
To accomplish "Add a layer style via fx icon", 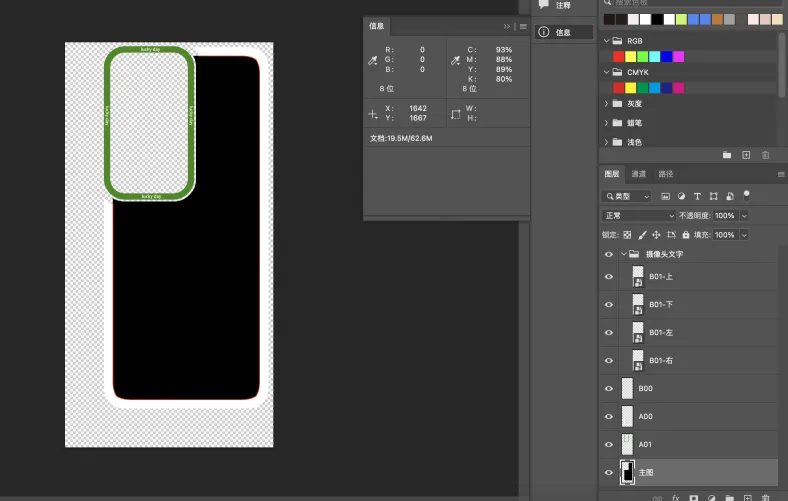I will tap(675, 496).
